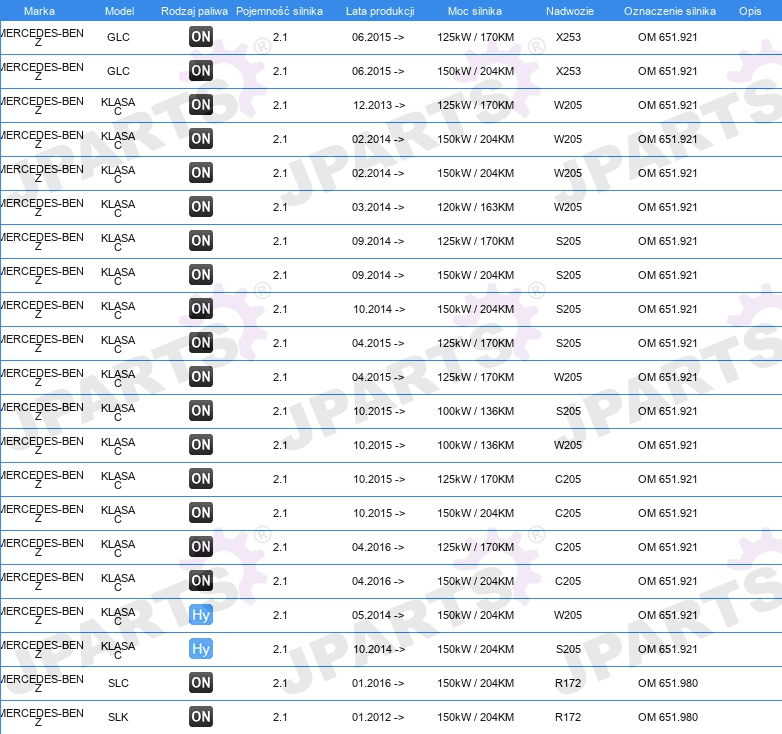Image resolution: width=782 pixels, height=734 pixels.
Task: Click the 100kW / 136KM cell in the W205 row
Action: pyautogui.click(x=475, y=445)
